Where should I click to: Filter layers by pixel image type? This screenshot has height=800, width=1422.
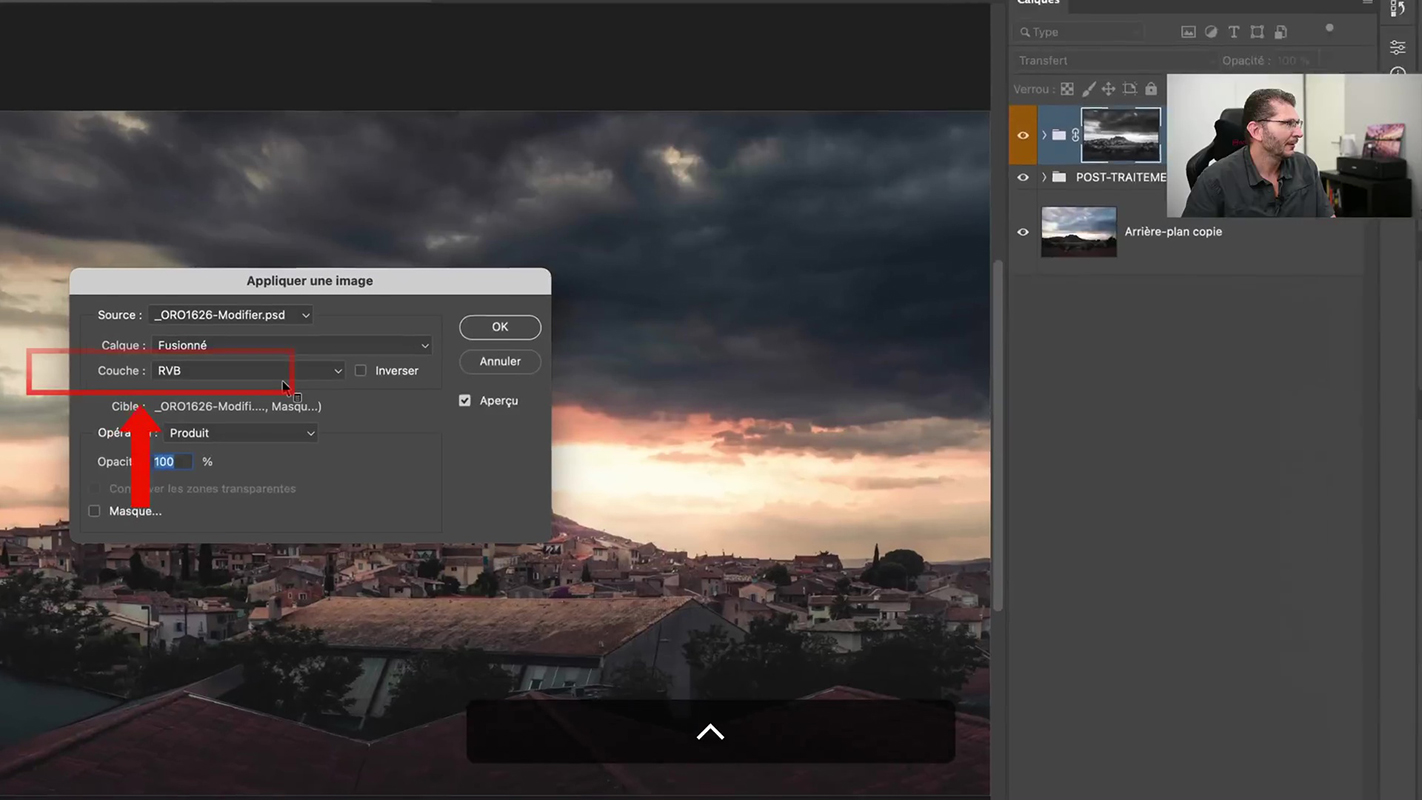click(x=1188, y=32)
